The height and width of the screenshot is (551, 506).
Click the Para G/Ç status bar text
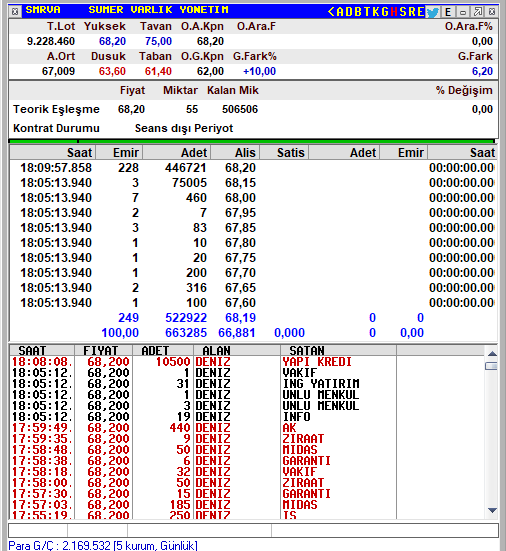pyautogui.click(x=103, y=545)
